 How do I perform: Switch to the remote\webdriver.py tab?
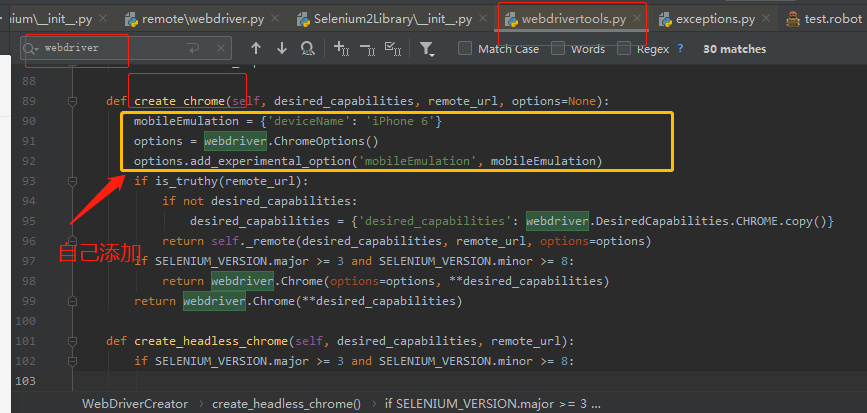click(203, 19)
